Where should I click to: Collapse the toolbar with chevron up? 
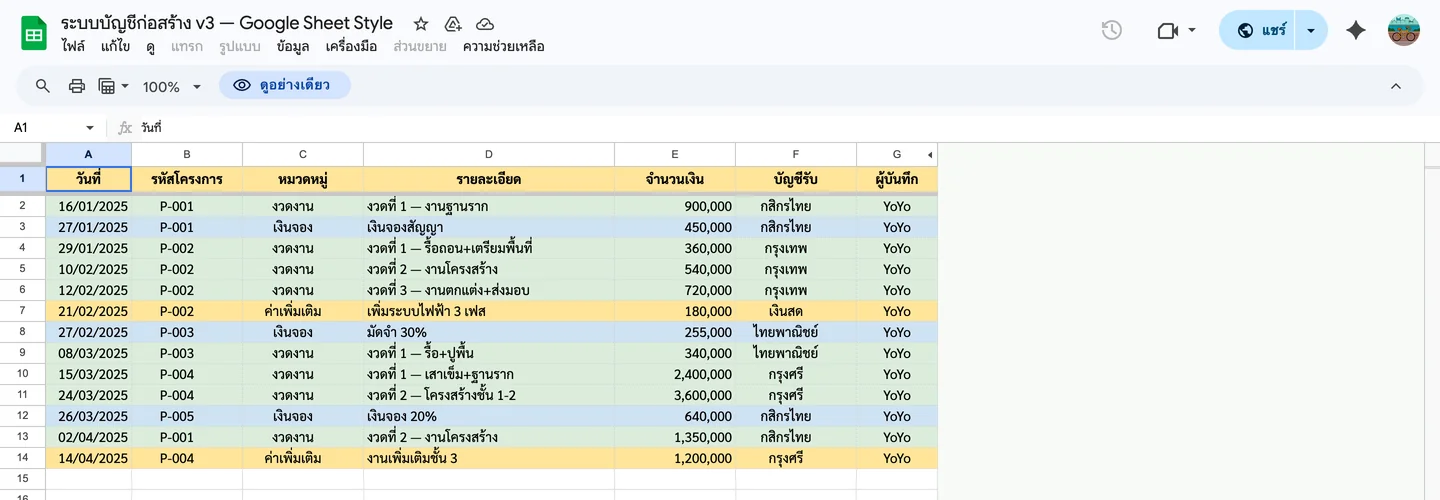(1396, 86)
